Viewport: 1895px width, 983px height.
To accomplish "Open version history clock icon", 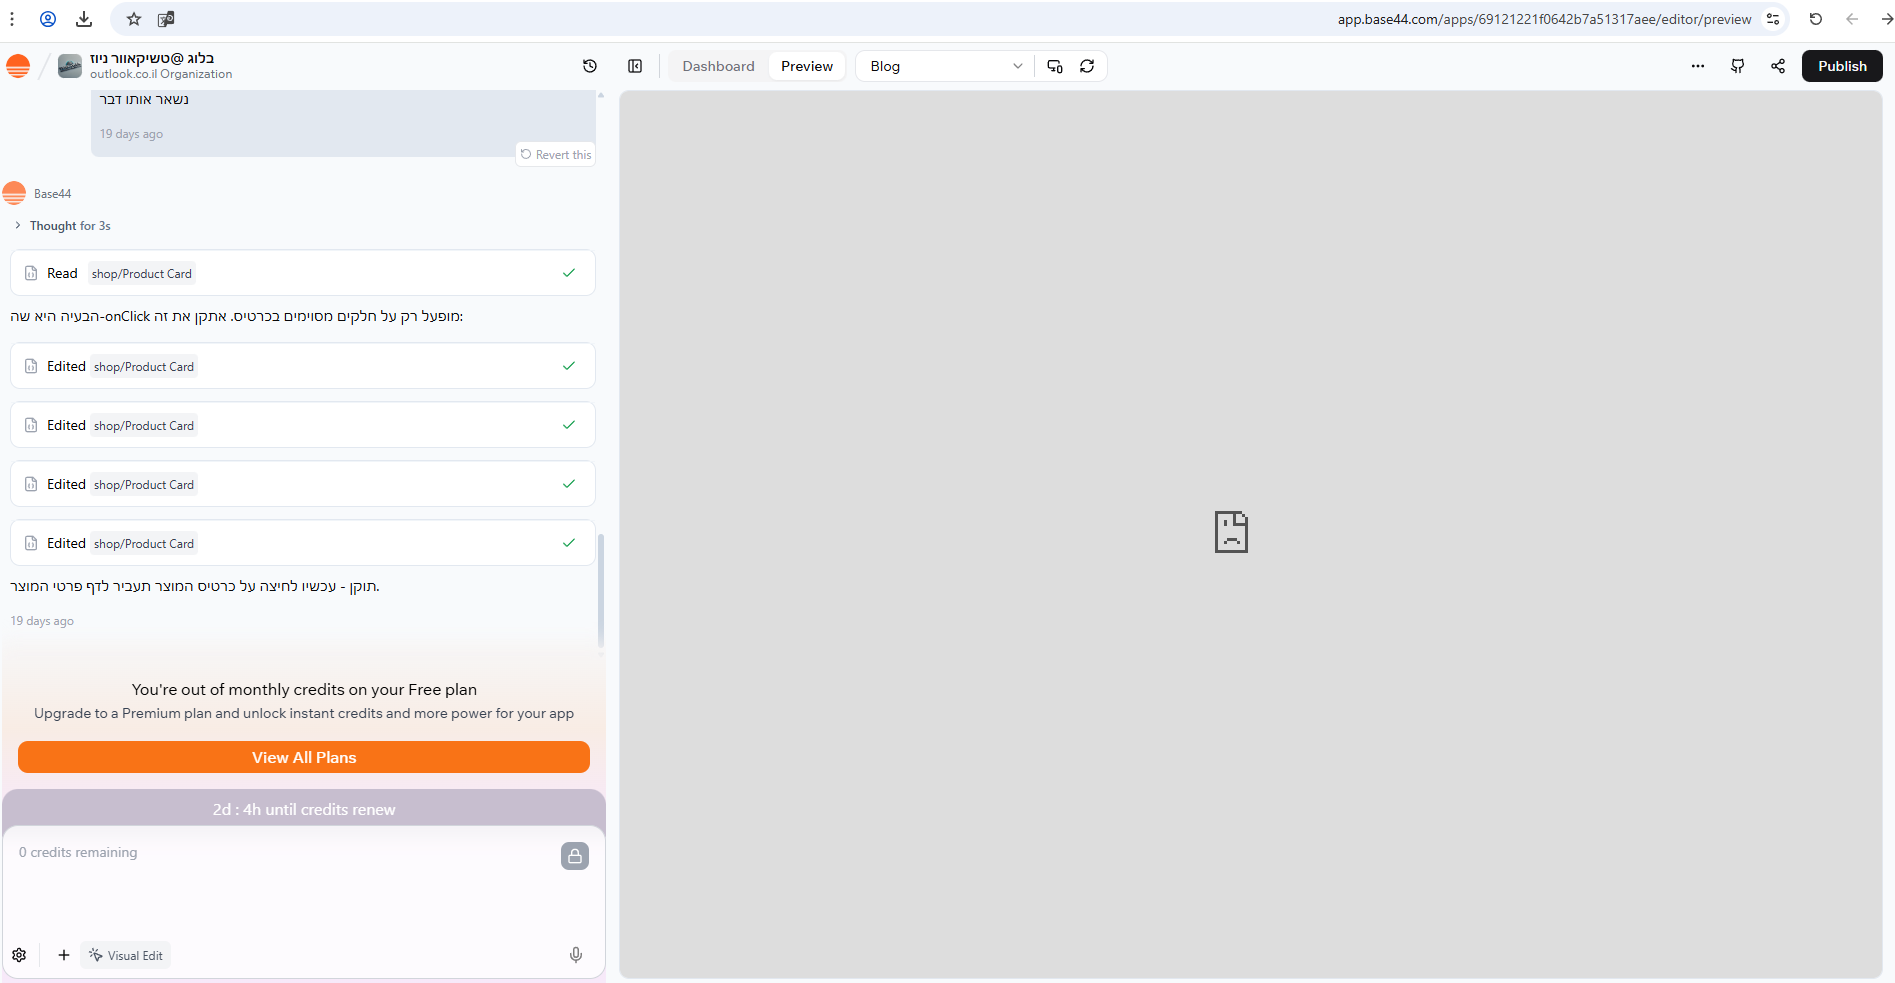I will click(x=590, y=66).
